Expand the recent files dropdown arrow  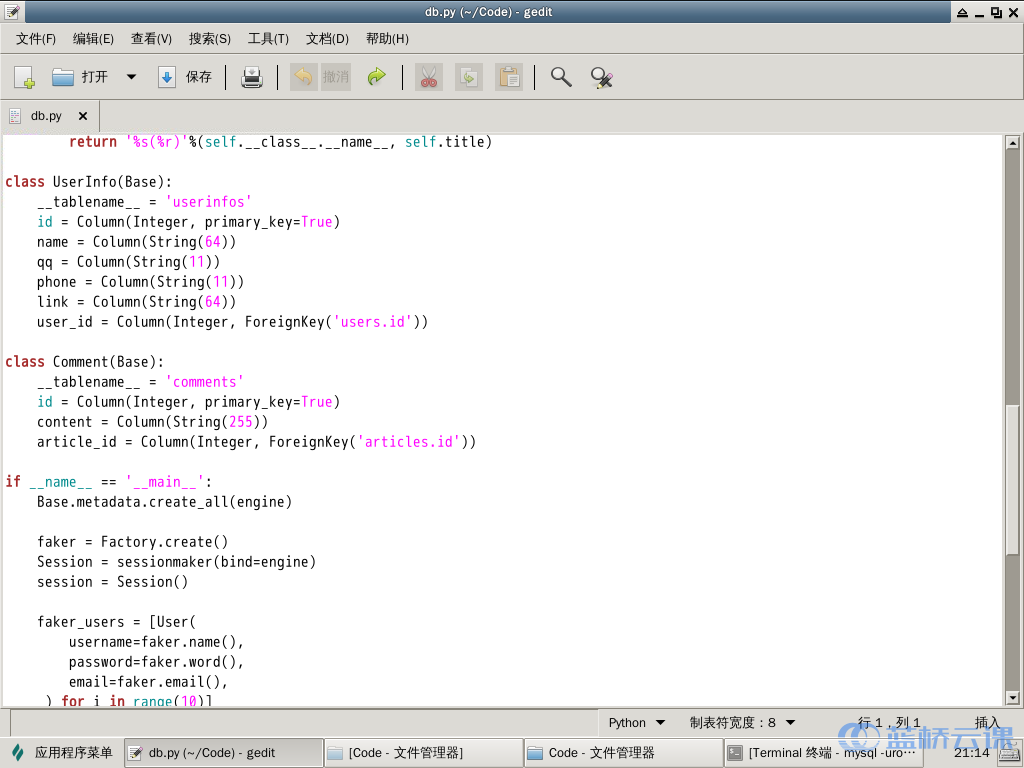[x=131, y=77]
